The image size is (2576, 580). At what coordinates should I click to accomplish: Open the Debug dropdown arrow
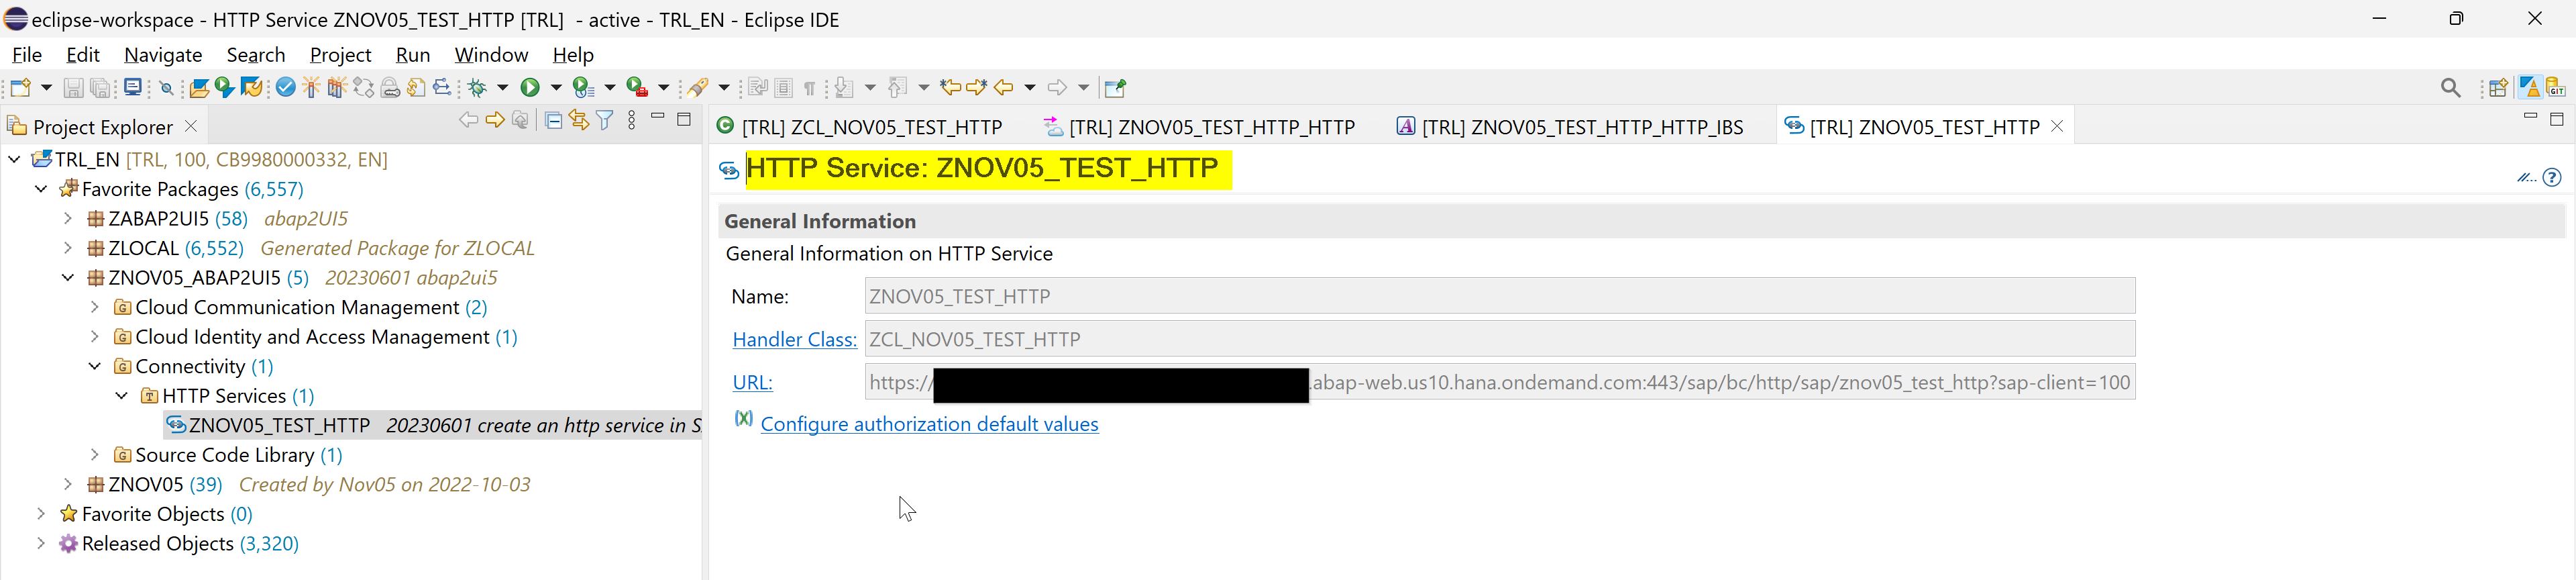(503, 88)
